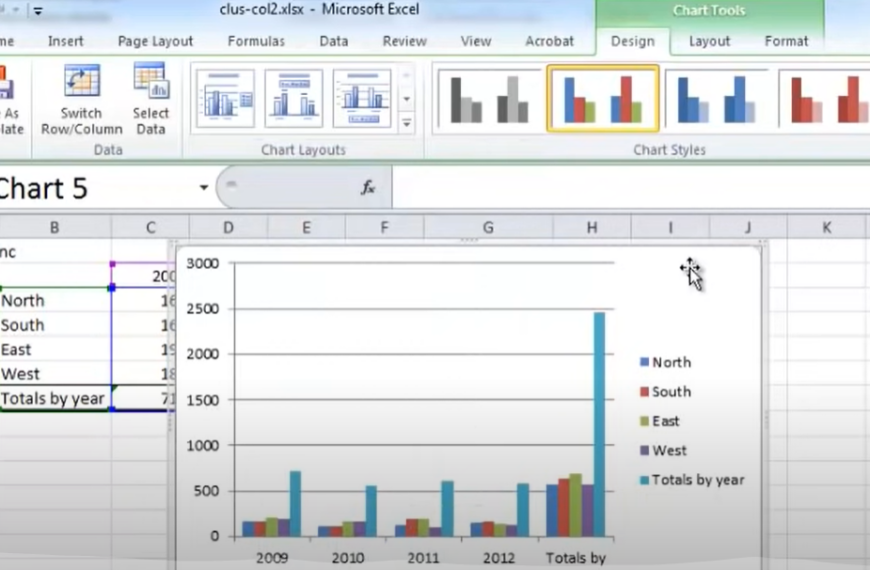Viewport: 870px width, 570px height.
Task: Switch to the View tab
Action: (476, 41)
